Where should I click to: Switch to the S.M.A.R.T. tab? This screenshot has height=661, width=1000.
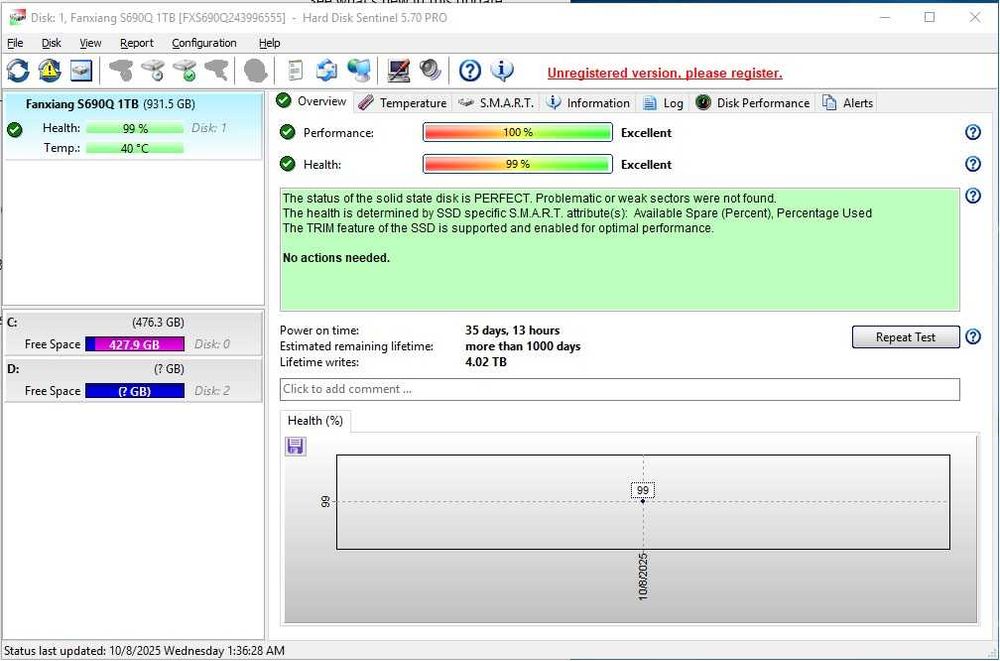(x=497, y=103)
